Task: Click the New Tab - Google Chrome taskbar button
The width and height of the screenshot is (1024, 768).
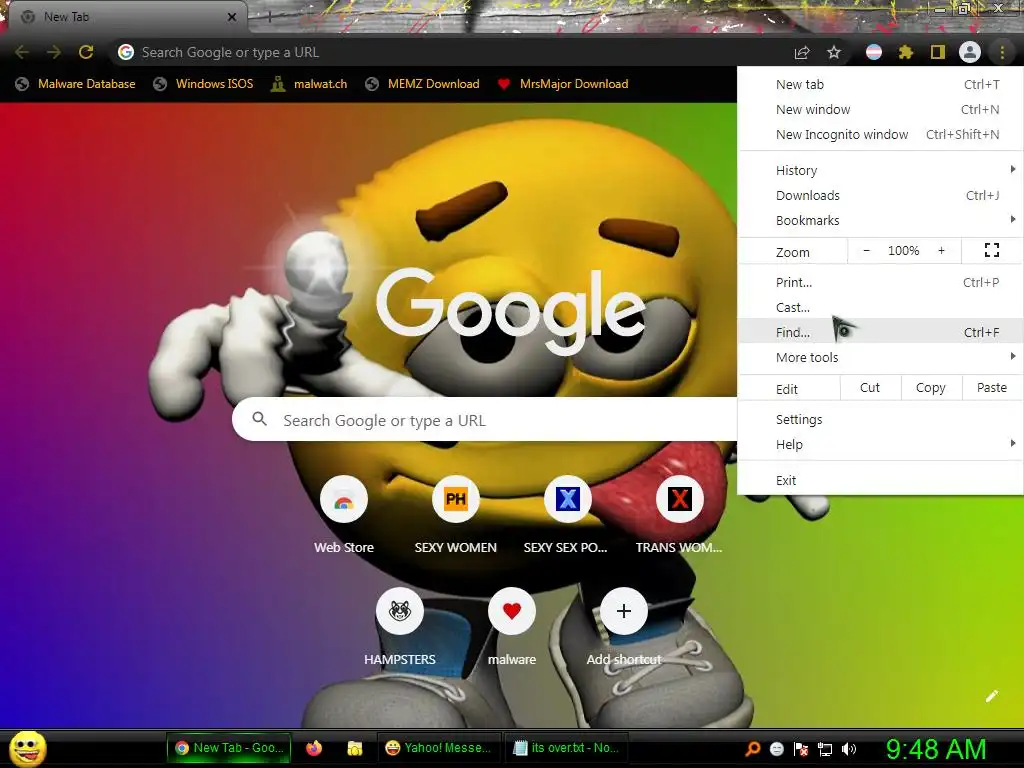Action: pos(229,748)
